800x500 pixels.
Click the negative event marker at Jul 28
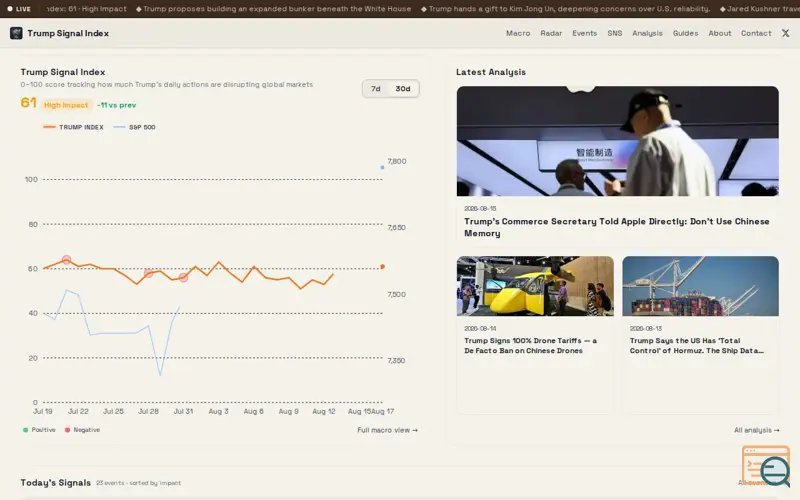148,273
